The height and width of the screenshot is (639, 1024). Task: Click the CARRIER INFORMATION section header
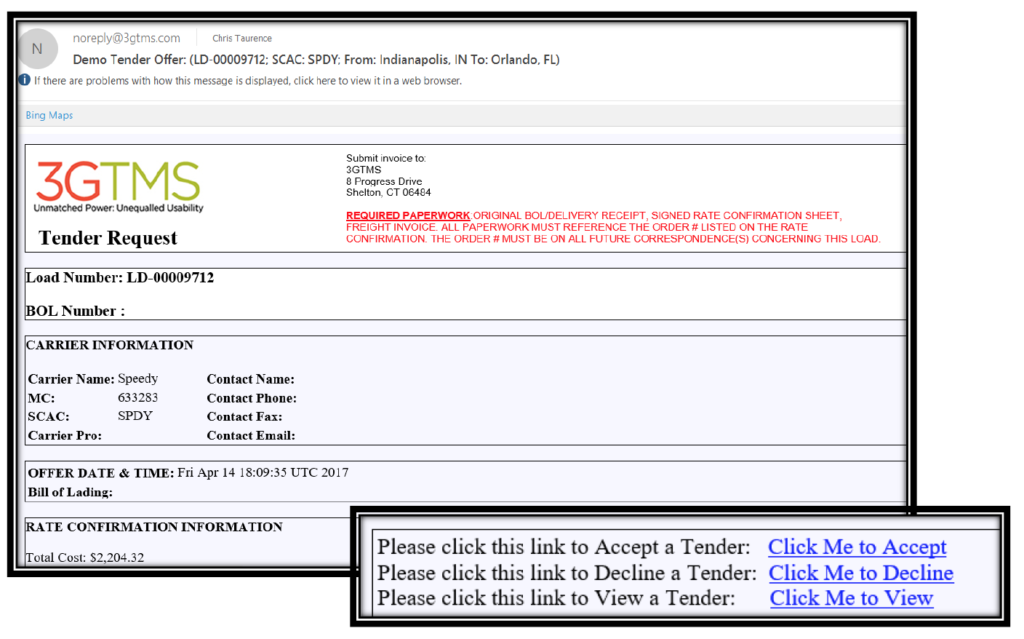click(x=110, y=345)
